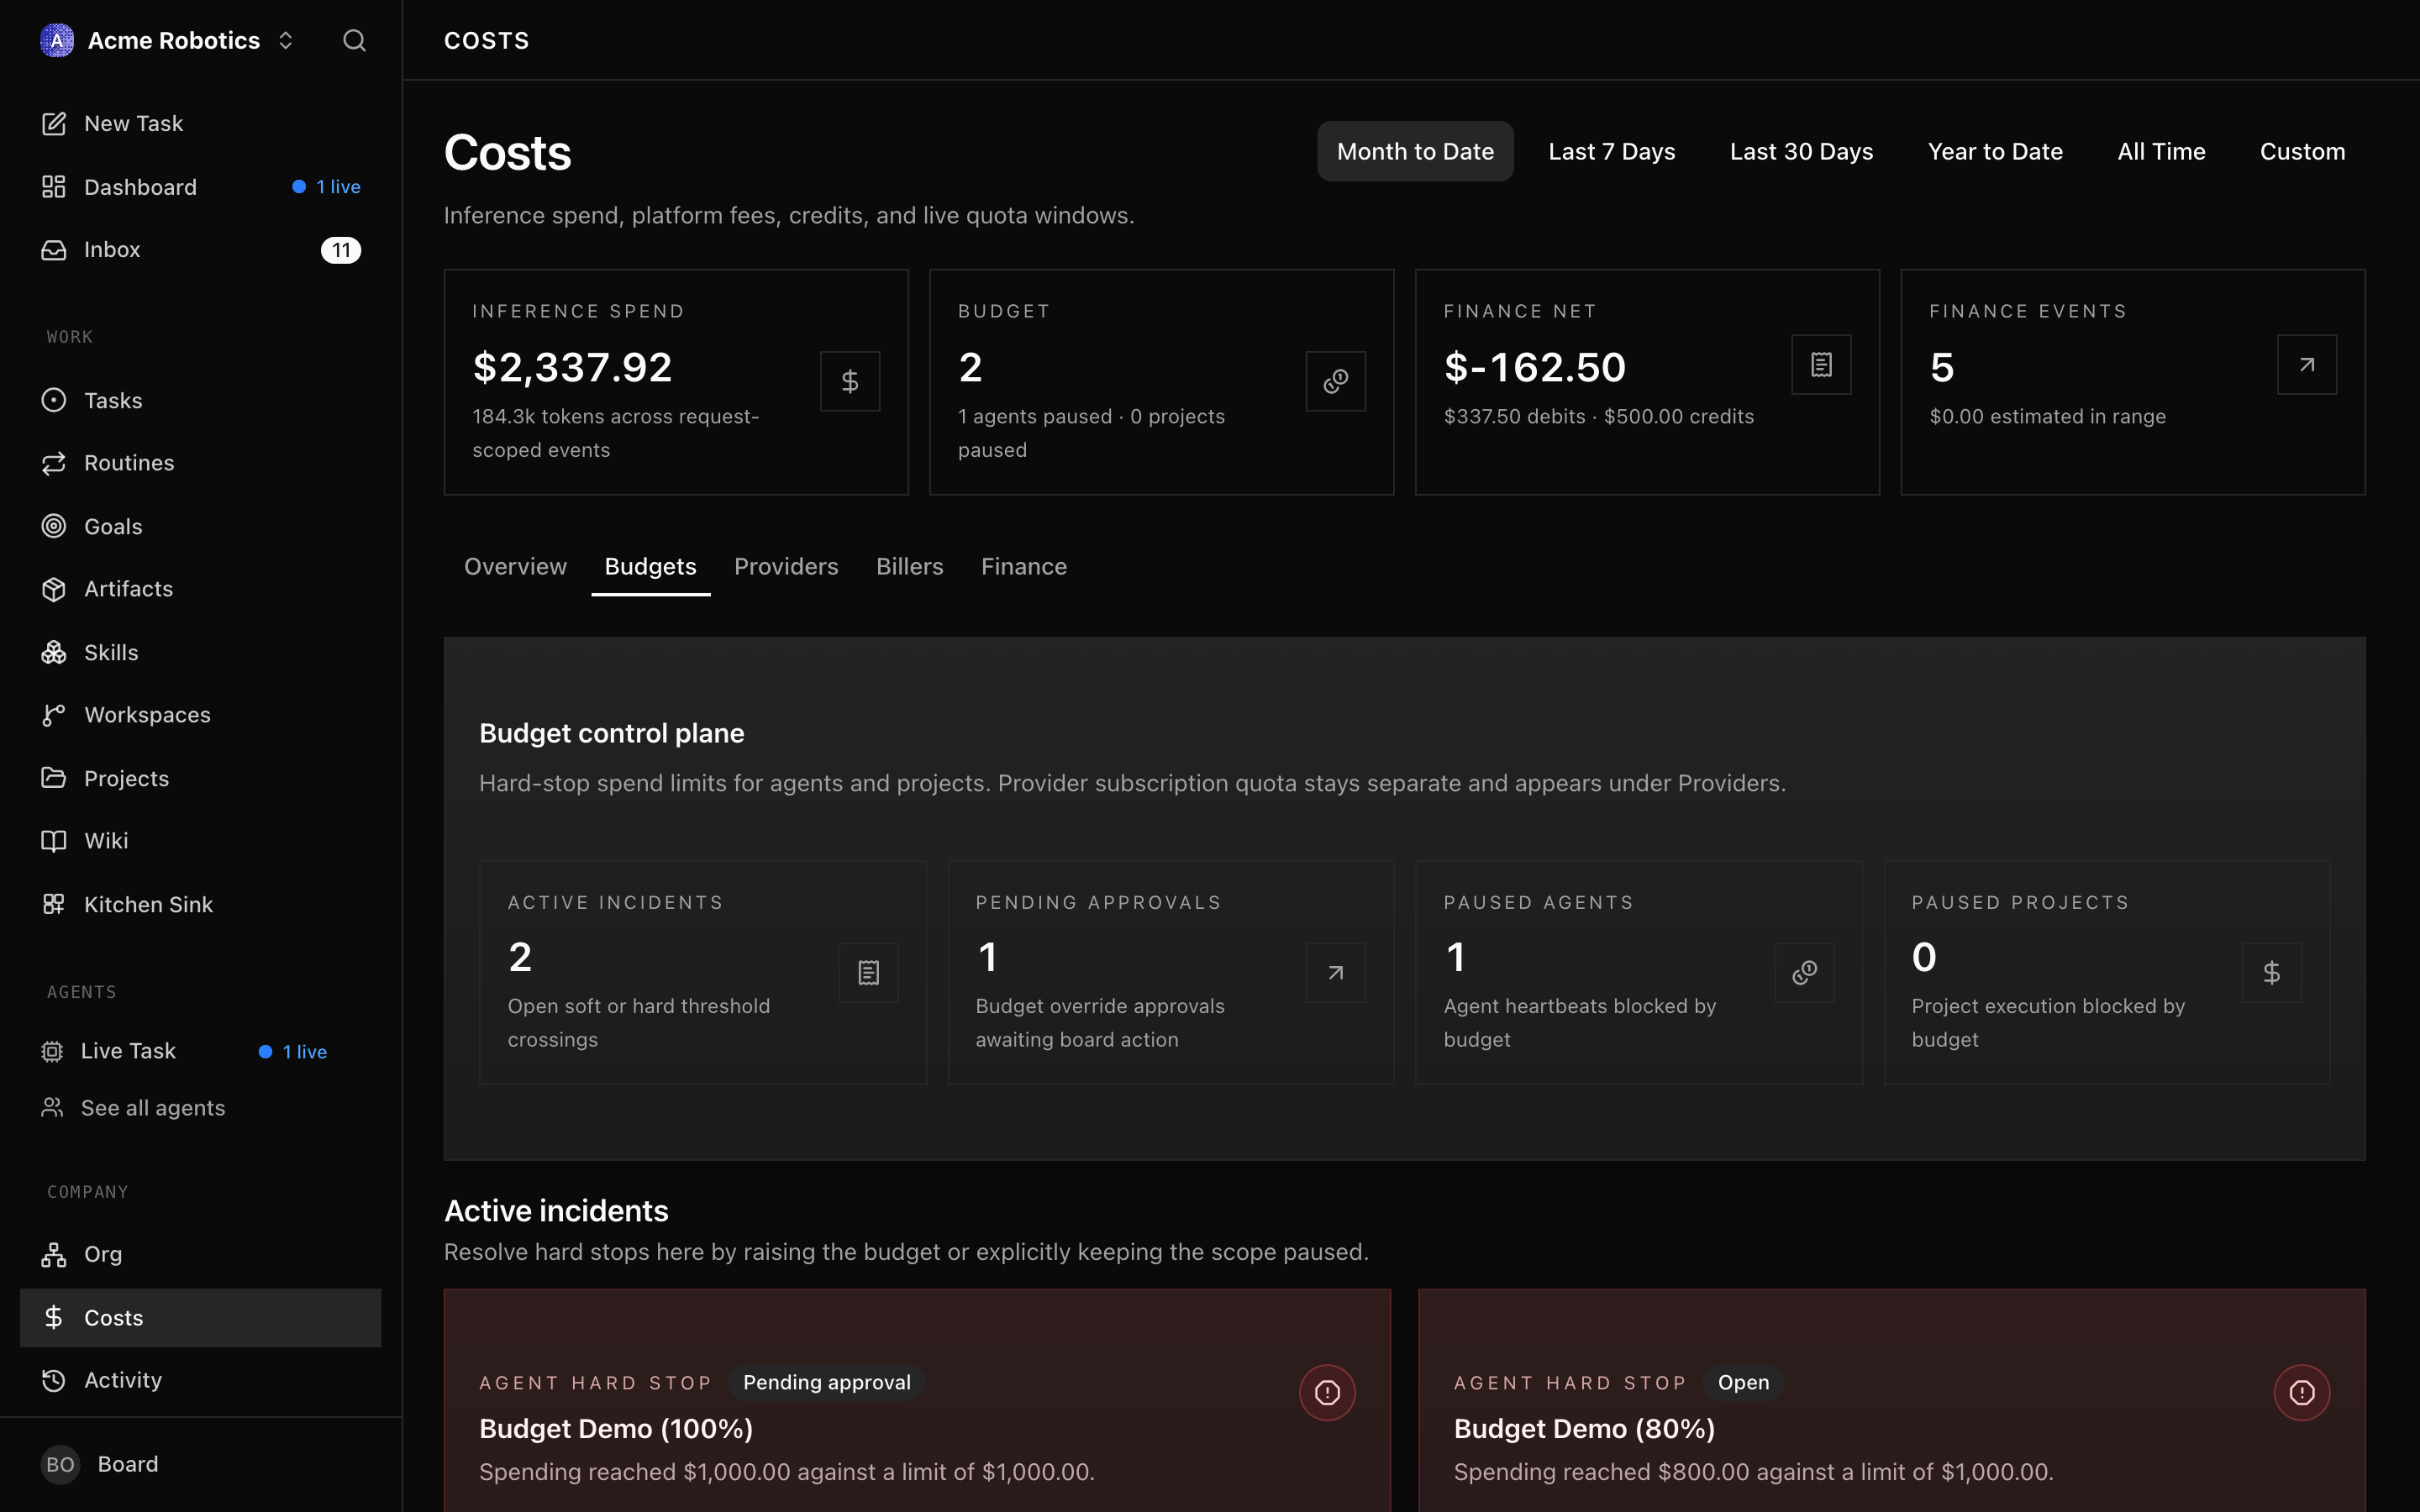
Task: Click the receipt icon on Active Incidents card
Action: 869,972
